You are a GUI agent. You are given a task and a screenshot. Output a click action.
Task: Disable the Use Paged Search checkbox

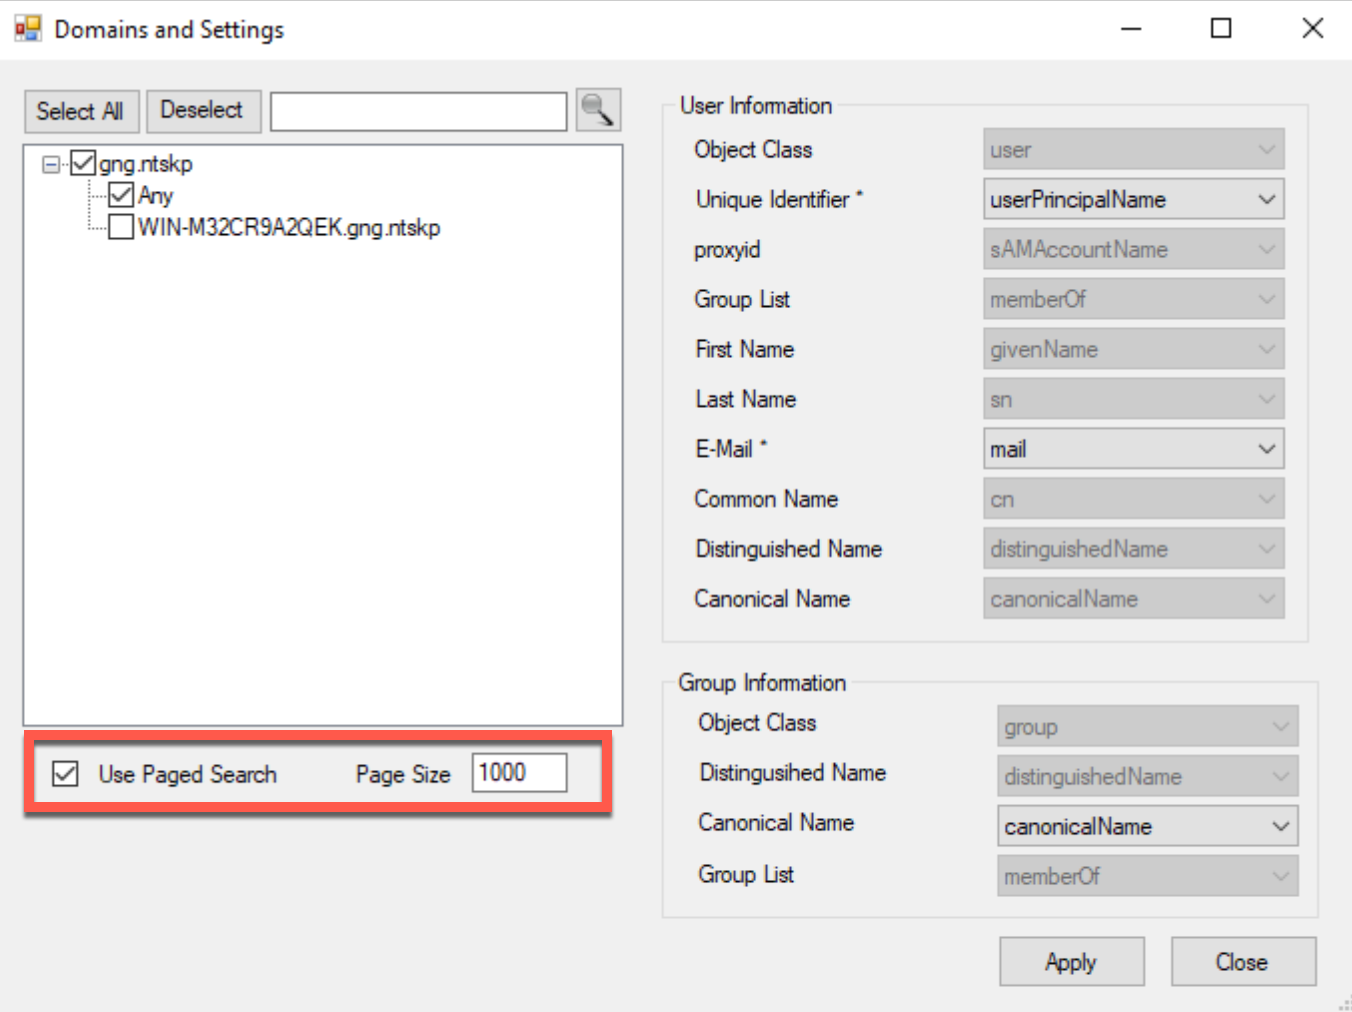pos(66,773)
